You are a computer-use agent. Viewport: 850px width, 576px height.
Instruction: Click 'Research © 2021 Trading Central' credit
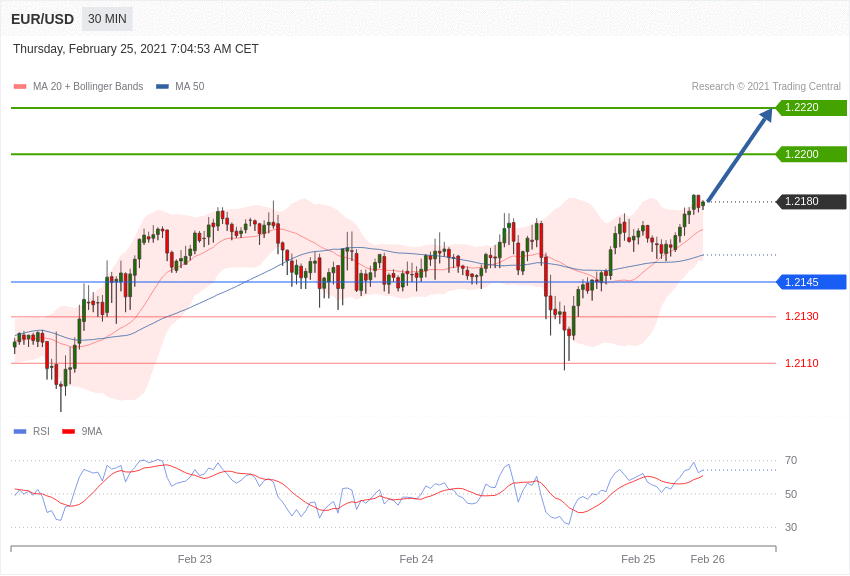[x=766, y=86]
